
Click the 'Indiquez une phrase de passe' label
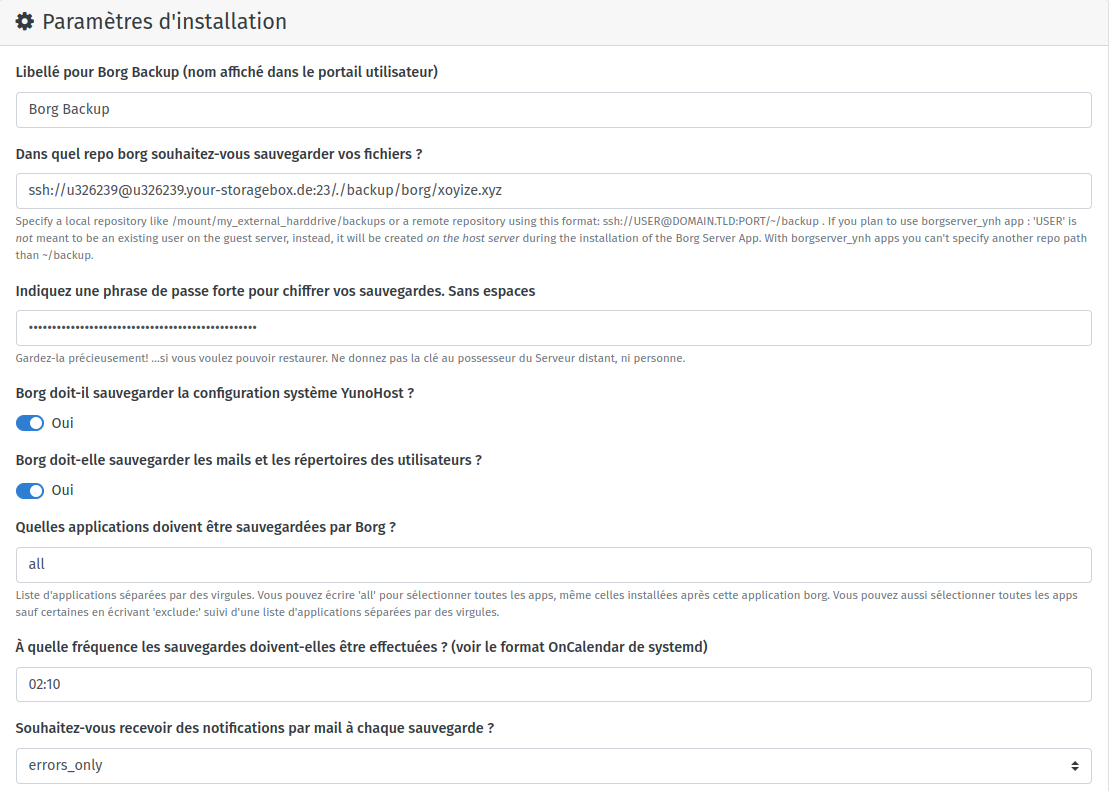275,291
